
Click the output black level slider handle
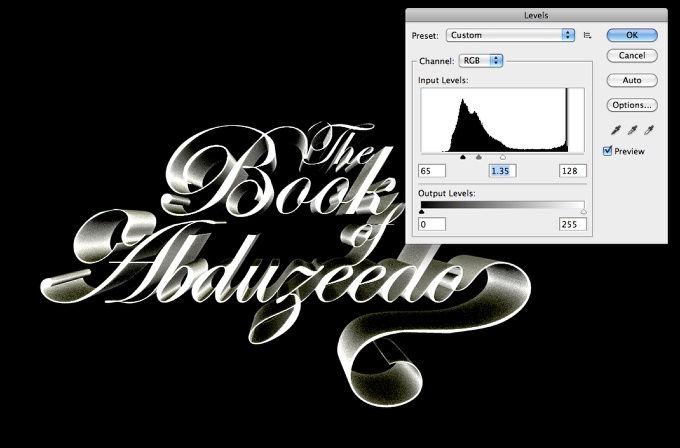click(422, 212)
